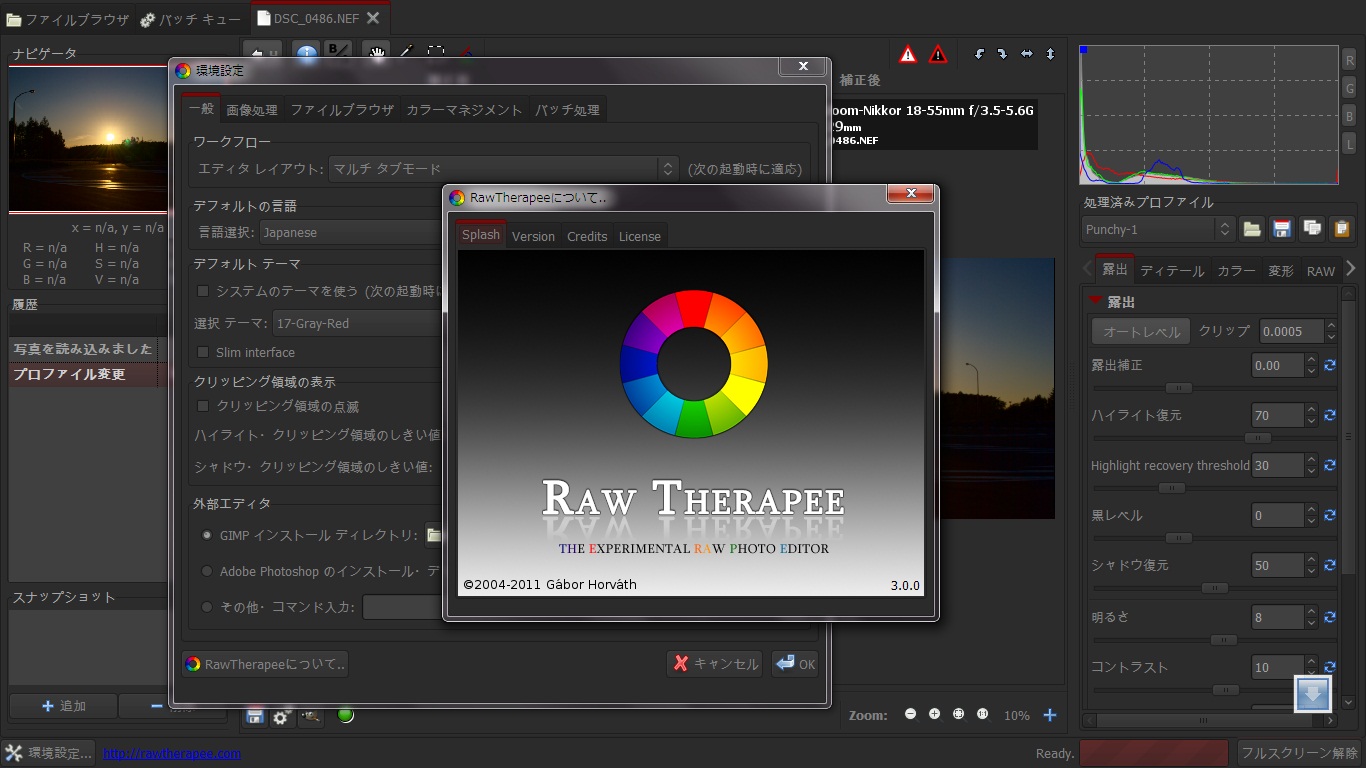The height and width of the screenshot is (768, 1366).
Task: Open new detail window with blue plus
Action: pyautogui.click(x=1050, y=715)
